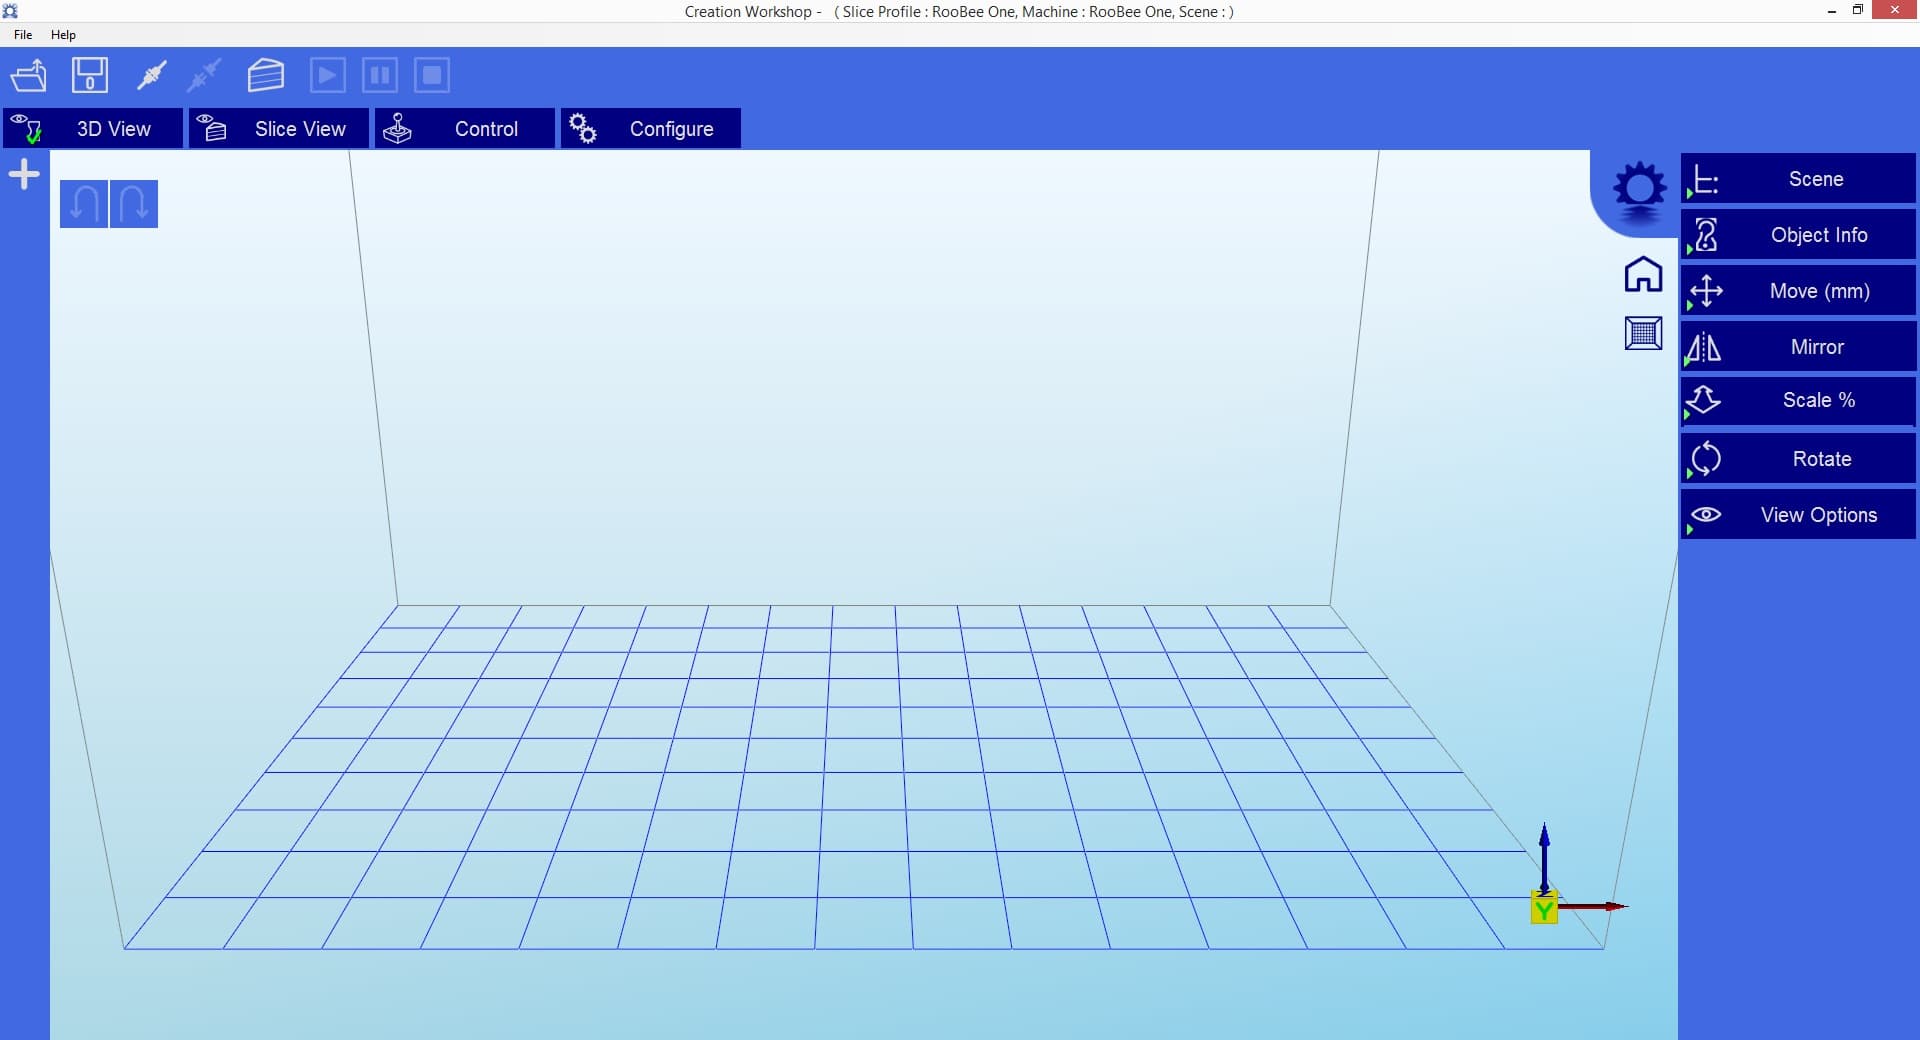Reset the view with the Home icon
Screen dimensions: 1920x1040
click(x=1643, y=274)
